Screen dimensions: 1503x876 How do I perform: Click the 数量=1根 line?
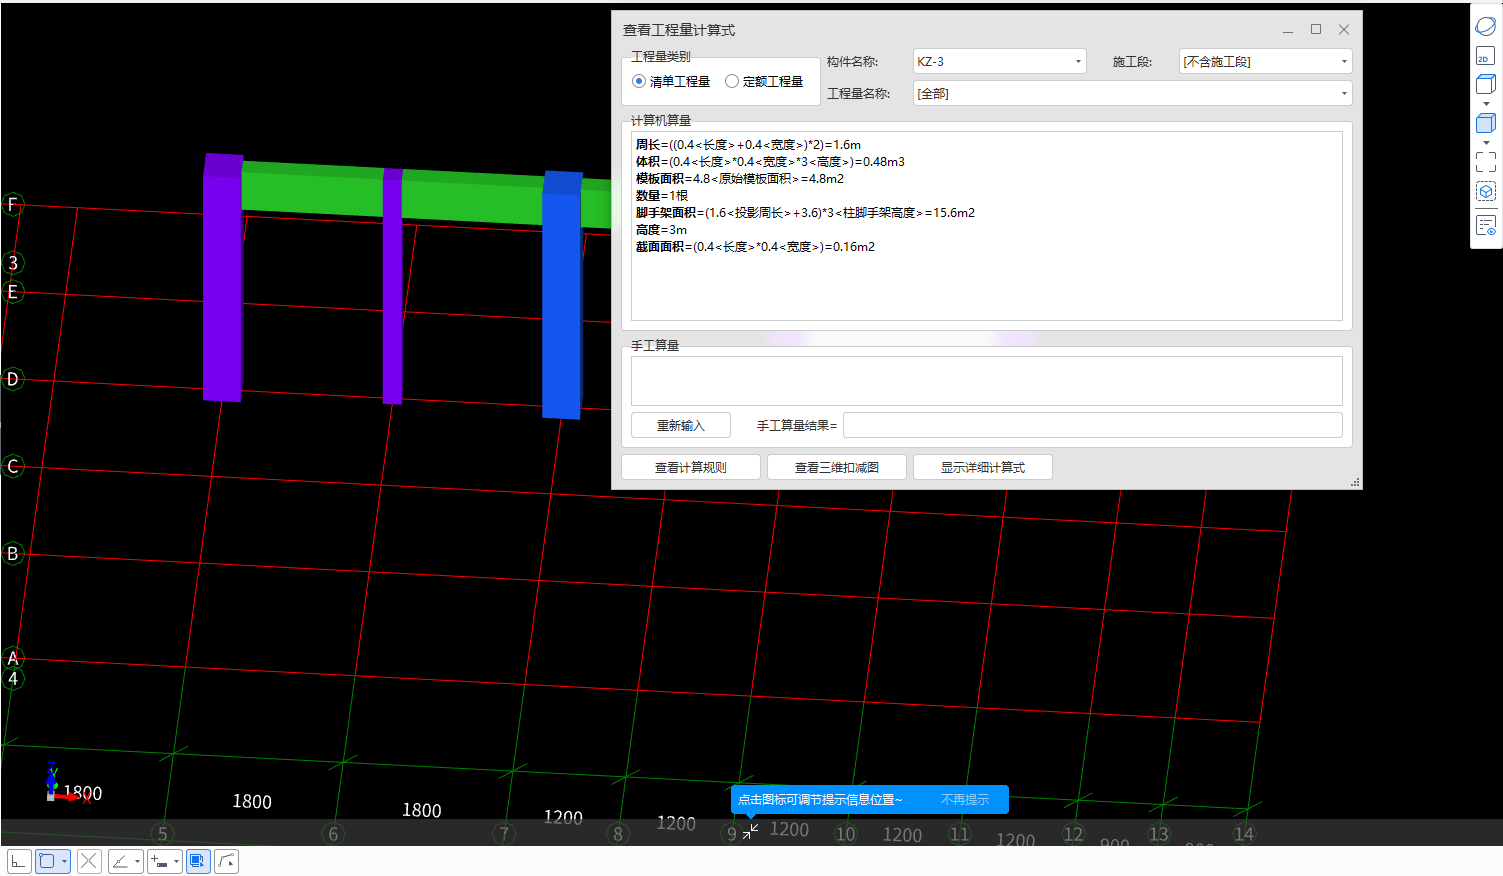tap(662, 196)
